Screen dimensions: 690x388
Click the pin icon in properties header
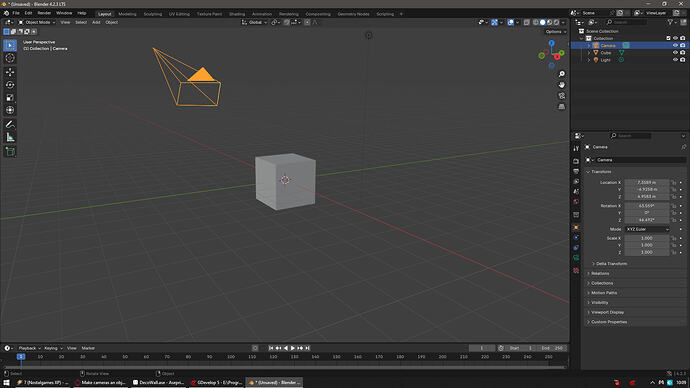[x=683, y=147]
